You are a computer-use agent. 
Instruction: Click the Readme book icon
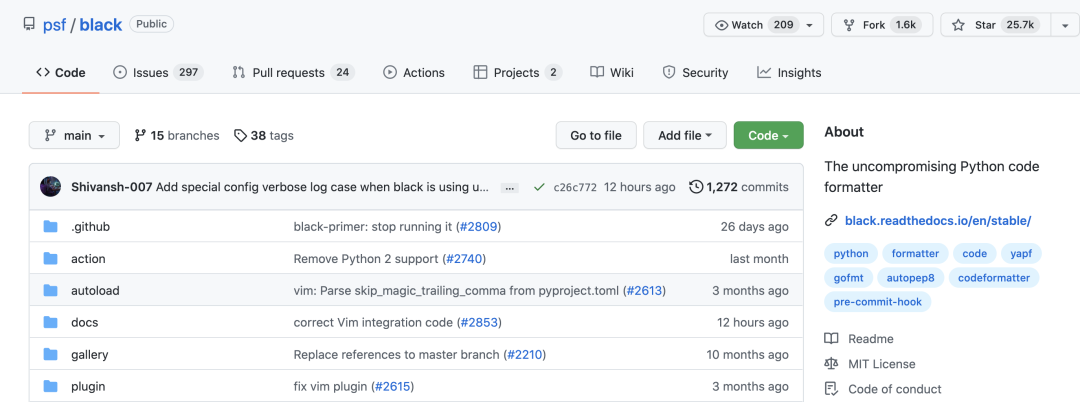click(831, 339)
